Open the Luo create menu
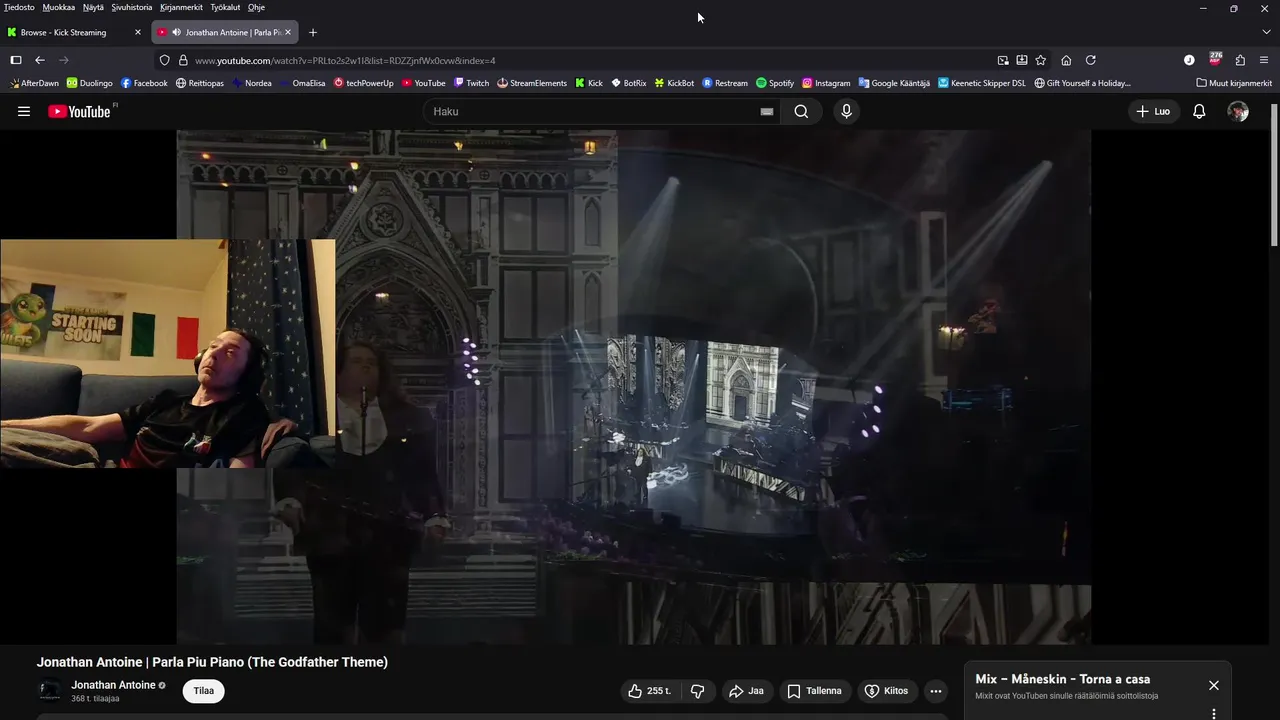 coord(1153,111)
